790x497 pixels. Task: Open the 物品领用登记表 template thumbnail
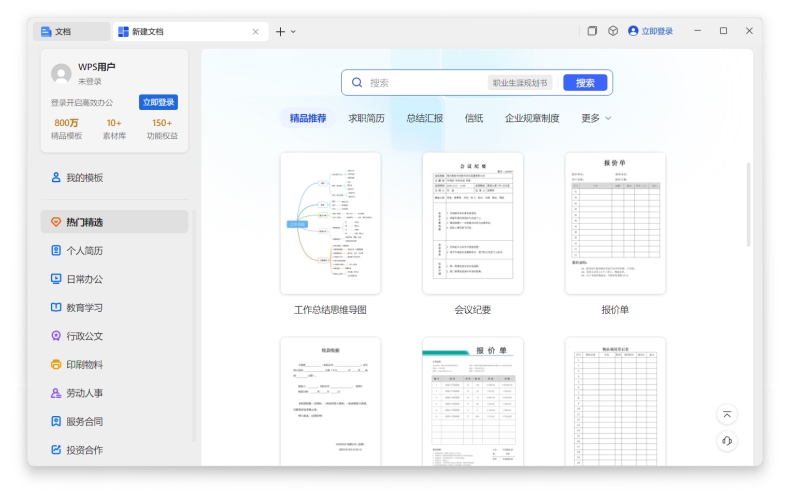coord(615,402)
